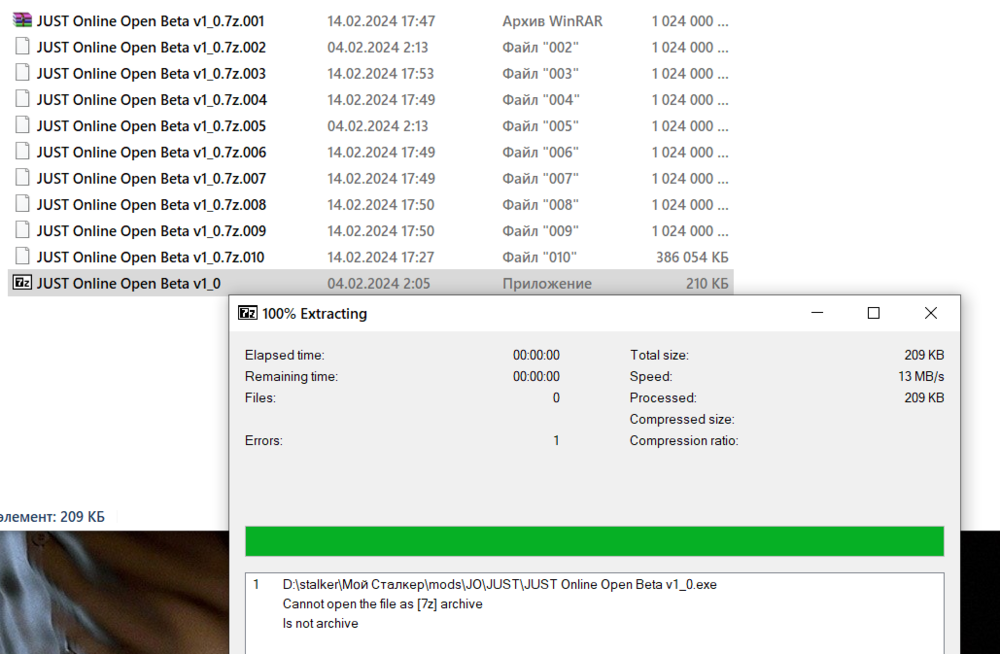This screenshot has width=1000, height=654.
Task: Click the blank file icon of 7z.006
Action: pyautogui.click(x=22, y=151)
